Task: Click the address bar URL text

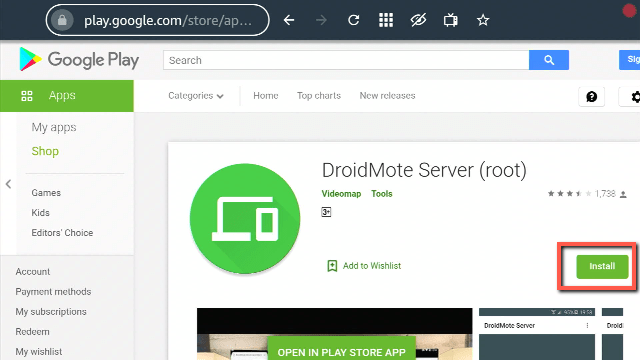Action: coord(168,20)
